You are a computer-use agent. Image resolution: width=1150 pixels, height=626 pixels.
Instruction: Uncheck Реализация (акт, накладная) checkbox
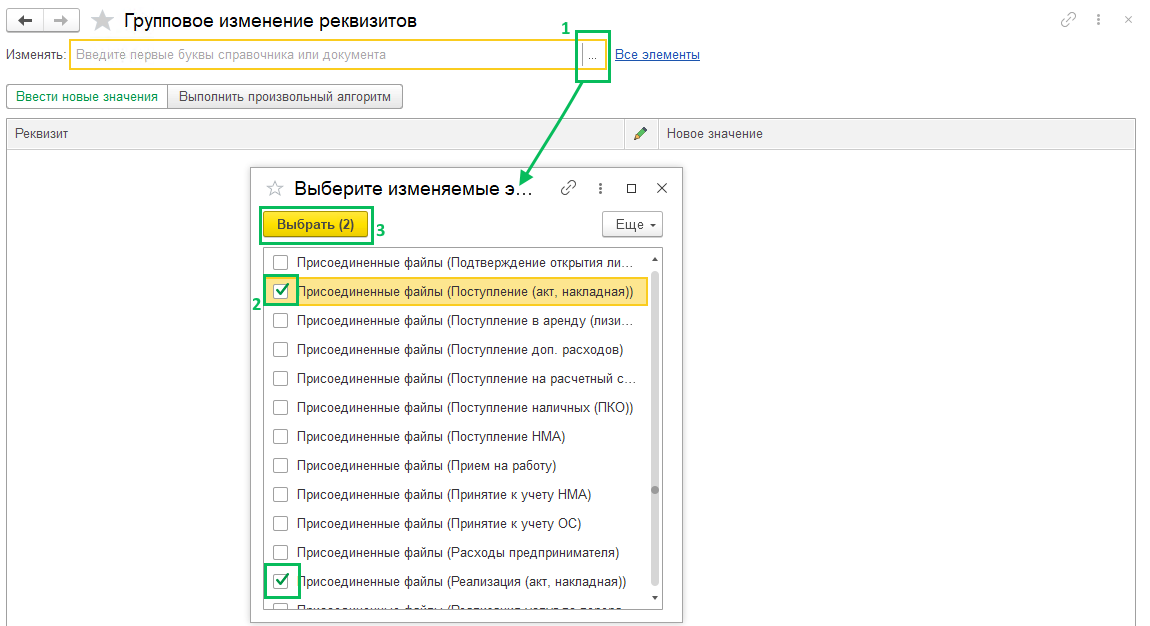[x=280, y=581]
